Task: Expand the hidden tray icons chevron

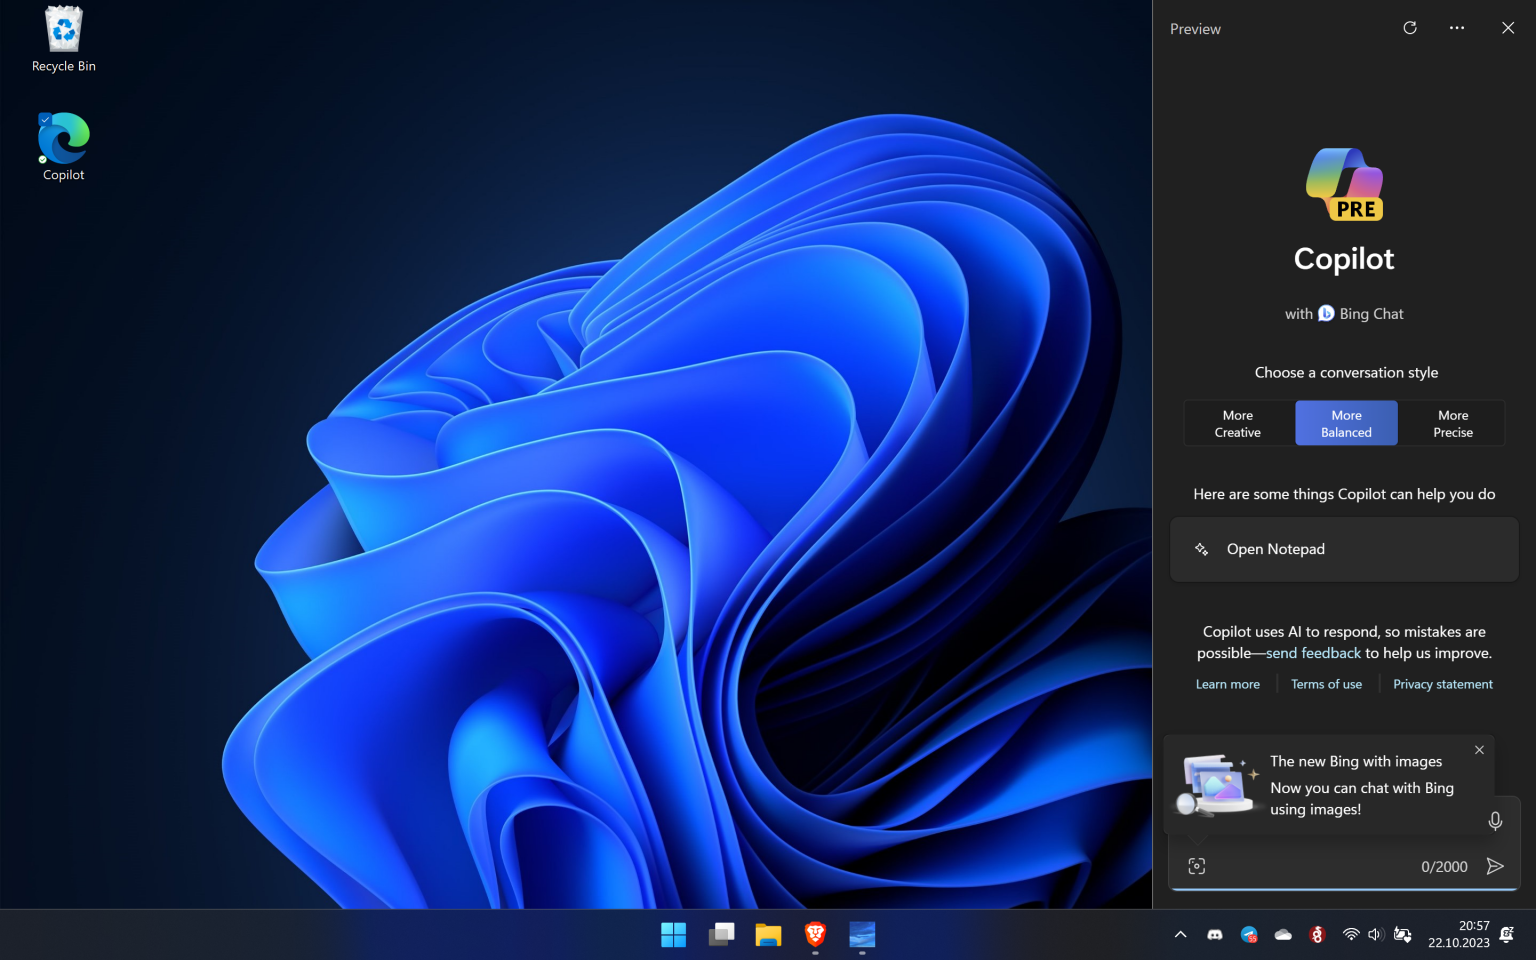Action: coord(1180,935)
